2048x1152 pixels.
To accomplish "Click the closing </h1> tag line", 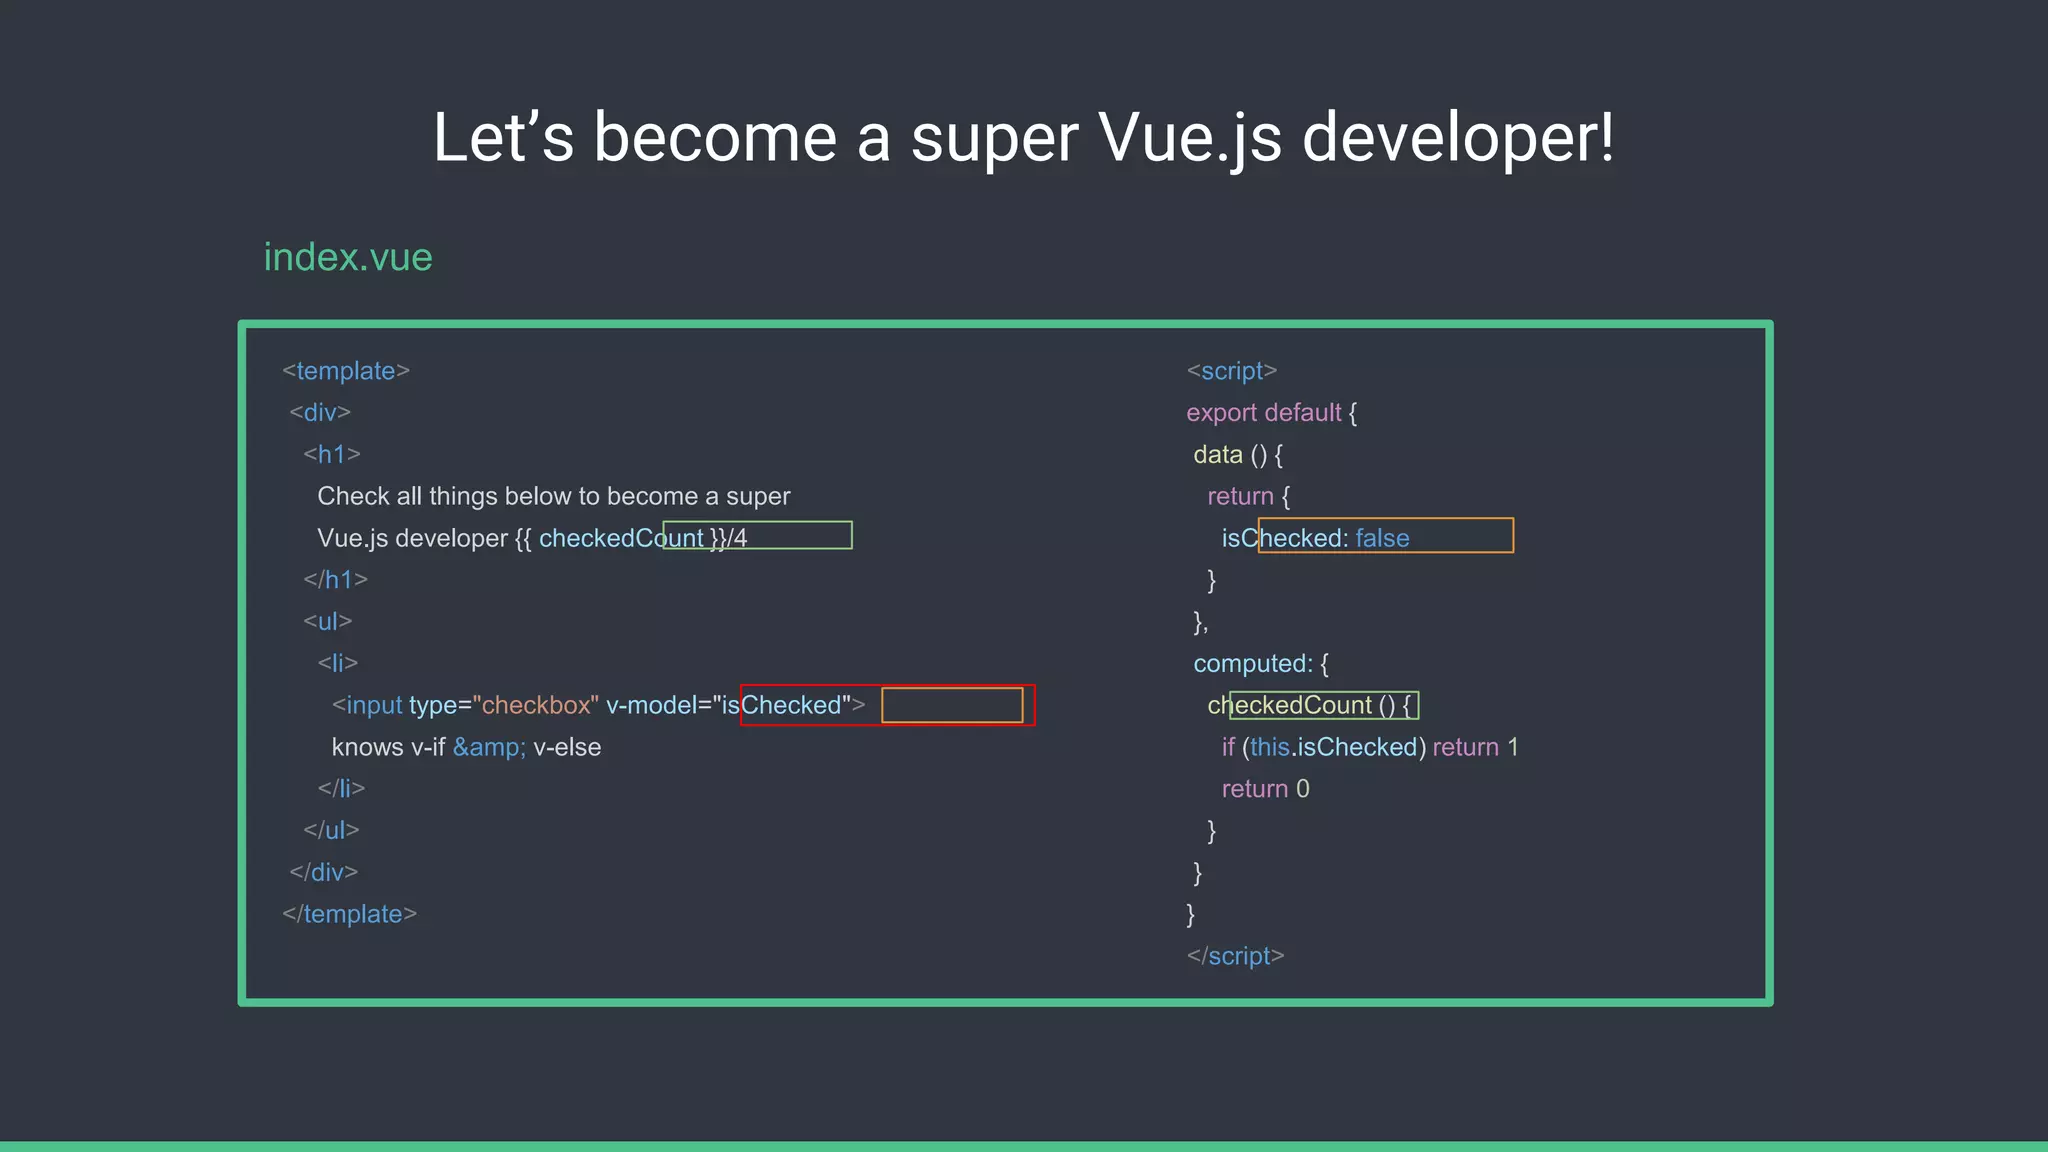I will tap(336, 580).
